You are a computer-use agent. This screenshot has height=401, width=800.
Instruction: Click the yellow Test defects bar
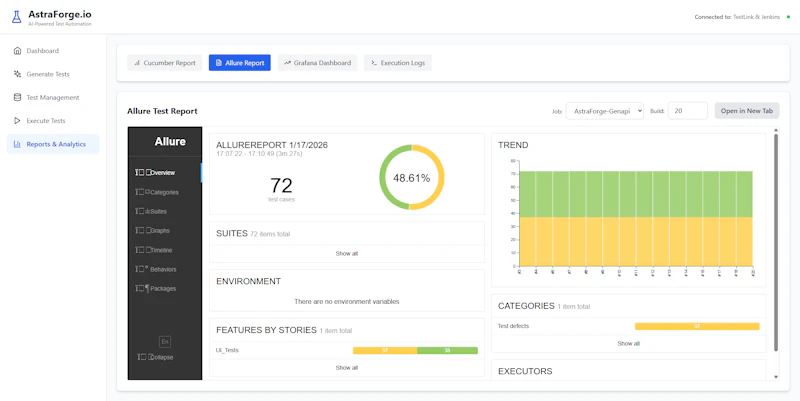[697, 327]
